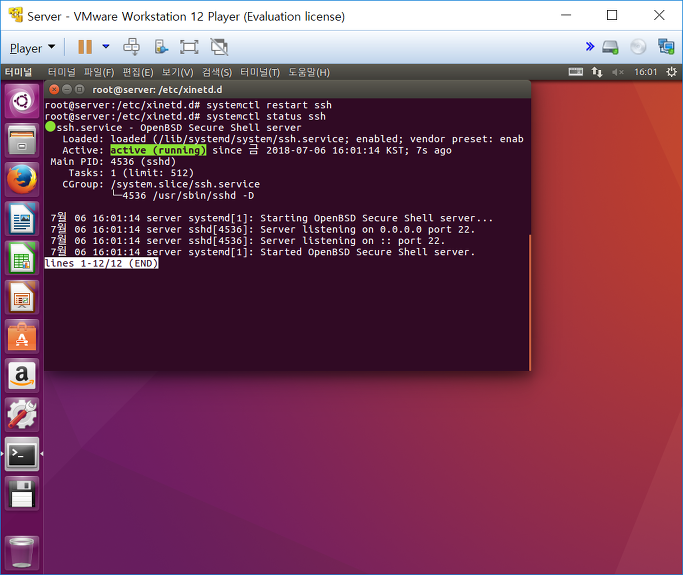Toggle Unity mode icon
The height and width of the screenshot is (575, 683).
(x=219, y=47)
